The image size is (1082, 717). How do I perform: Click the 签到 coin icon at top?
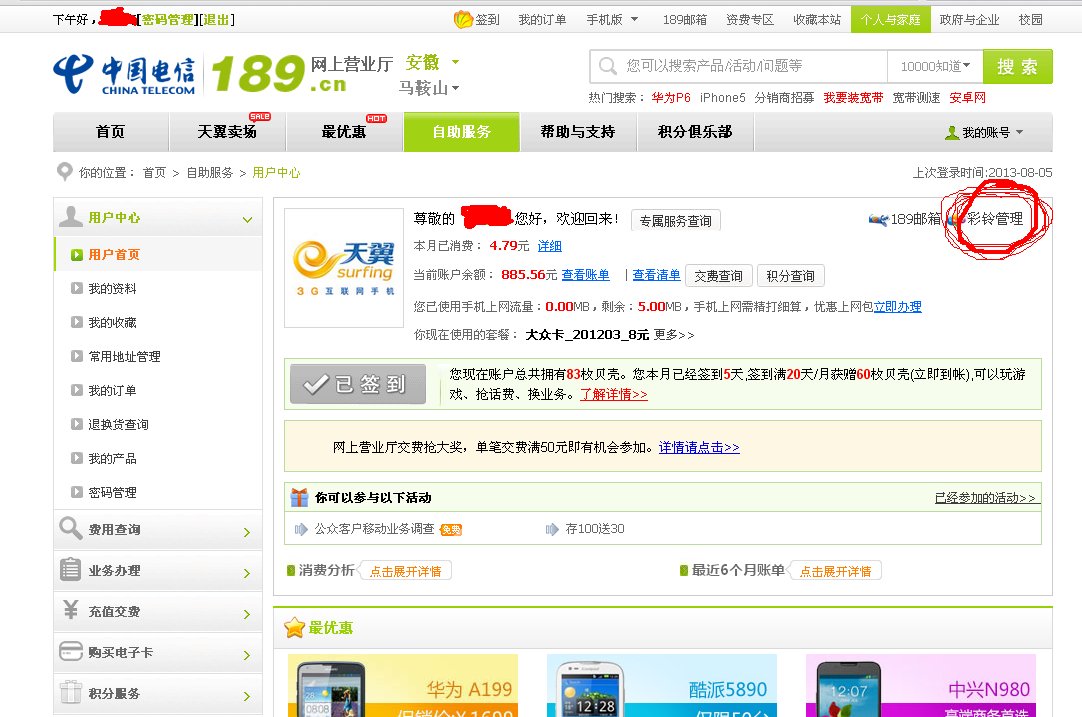(461, 18)
